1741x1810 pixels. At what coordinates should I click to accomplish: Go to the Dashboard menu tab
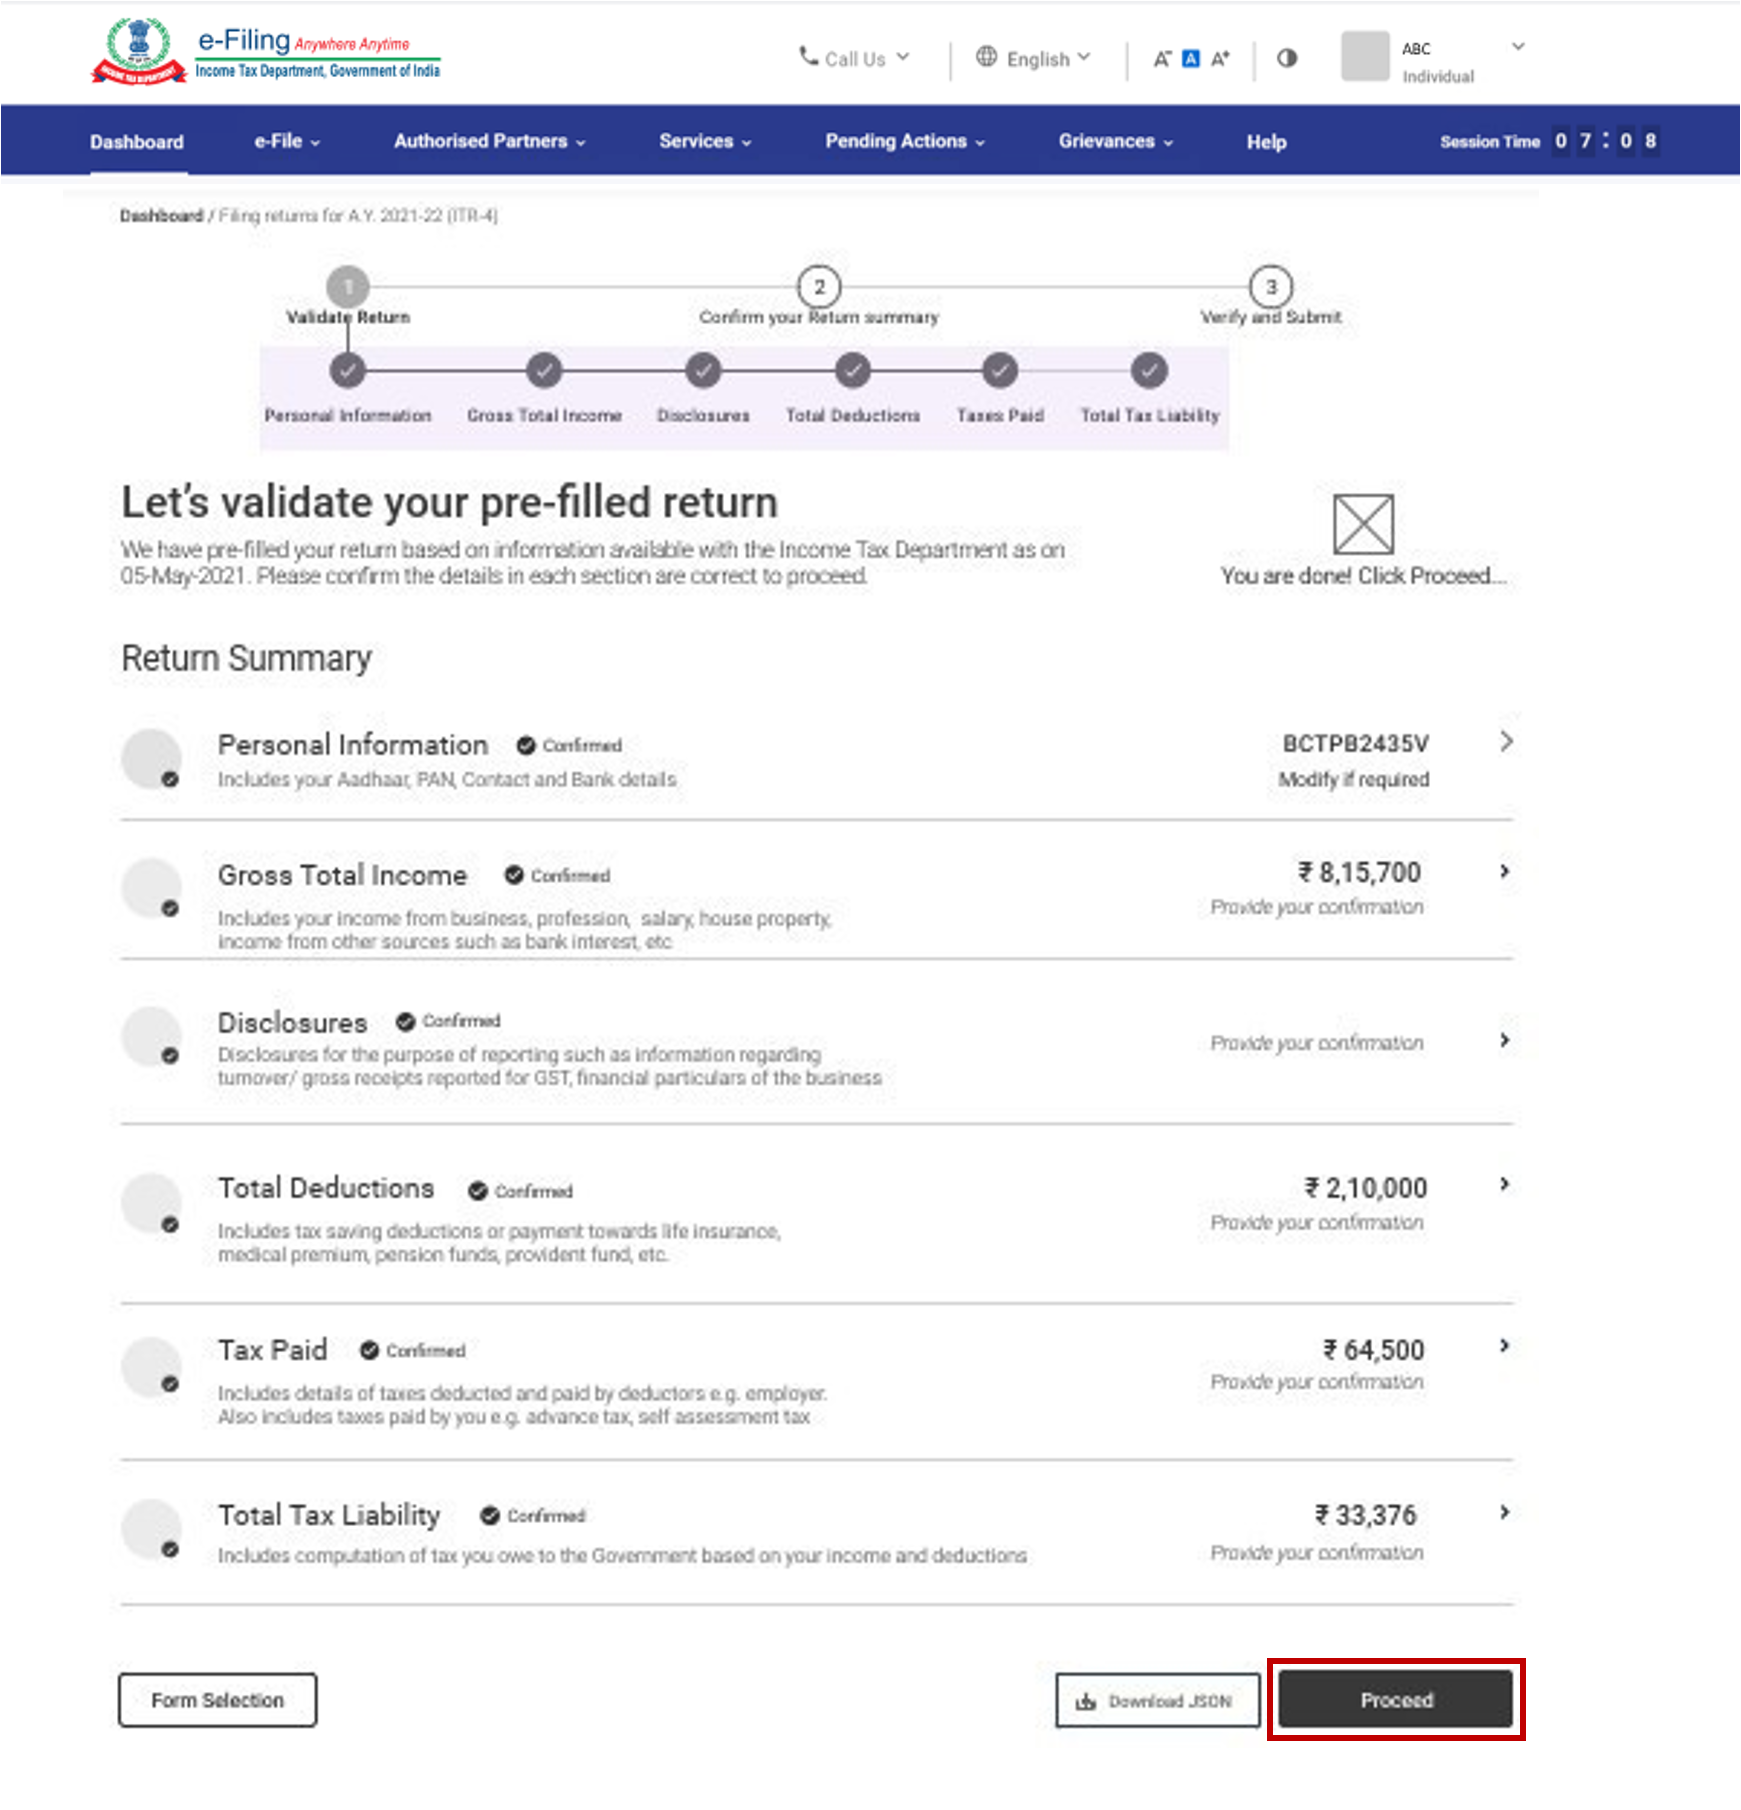(x=137, y=141)
